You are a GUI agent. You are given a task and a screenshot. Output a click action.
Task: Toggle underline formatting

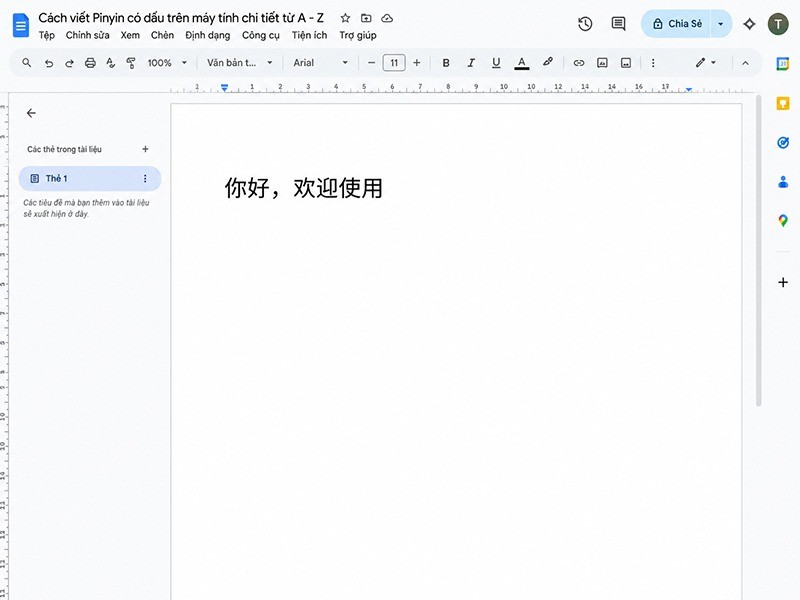[x=496, y=63]
